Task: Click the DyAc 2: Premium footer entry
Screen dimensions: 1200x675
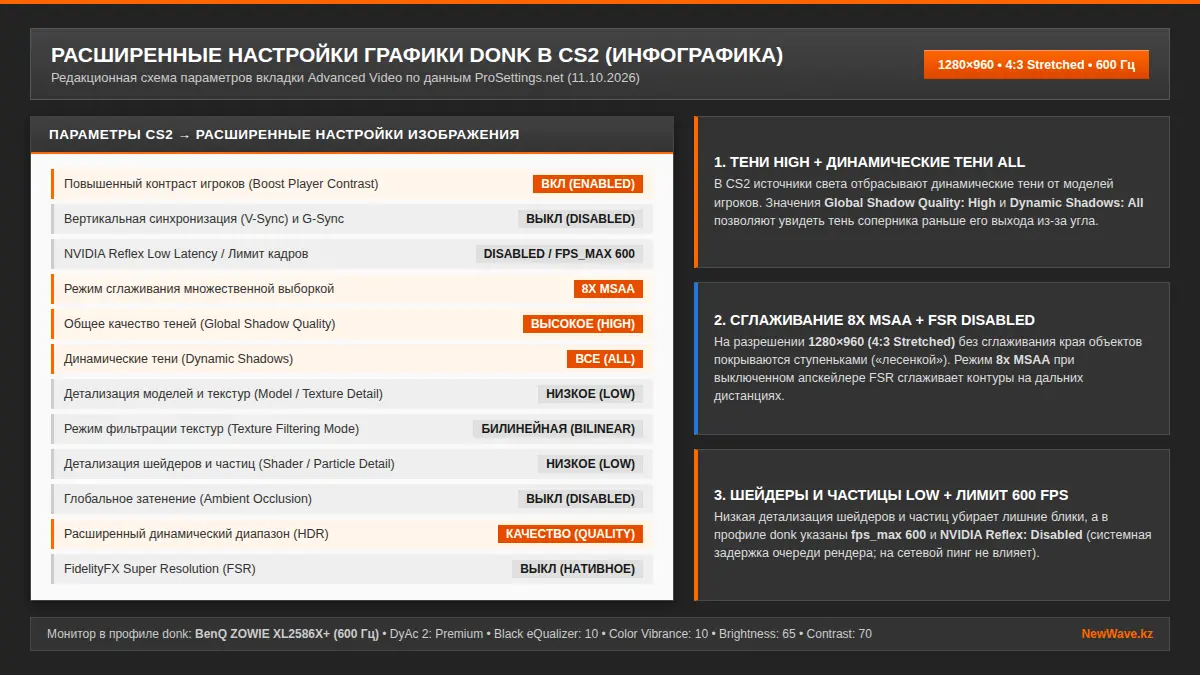Action: [436, 633]
